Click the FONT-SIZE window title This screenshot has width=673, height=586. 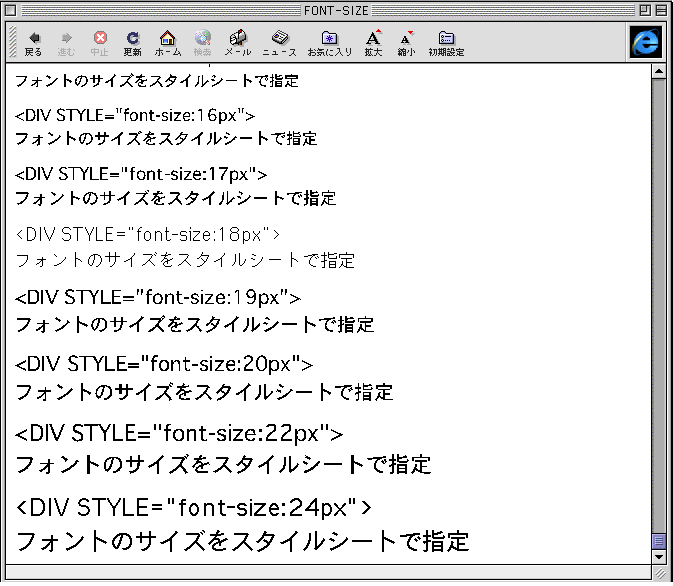[x=336, y=10]
